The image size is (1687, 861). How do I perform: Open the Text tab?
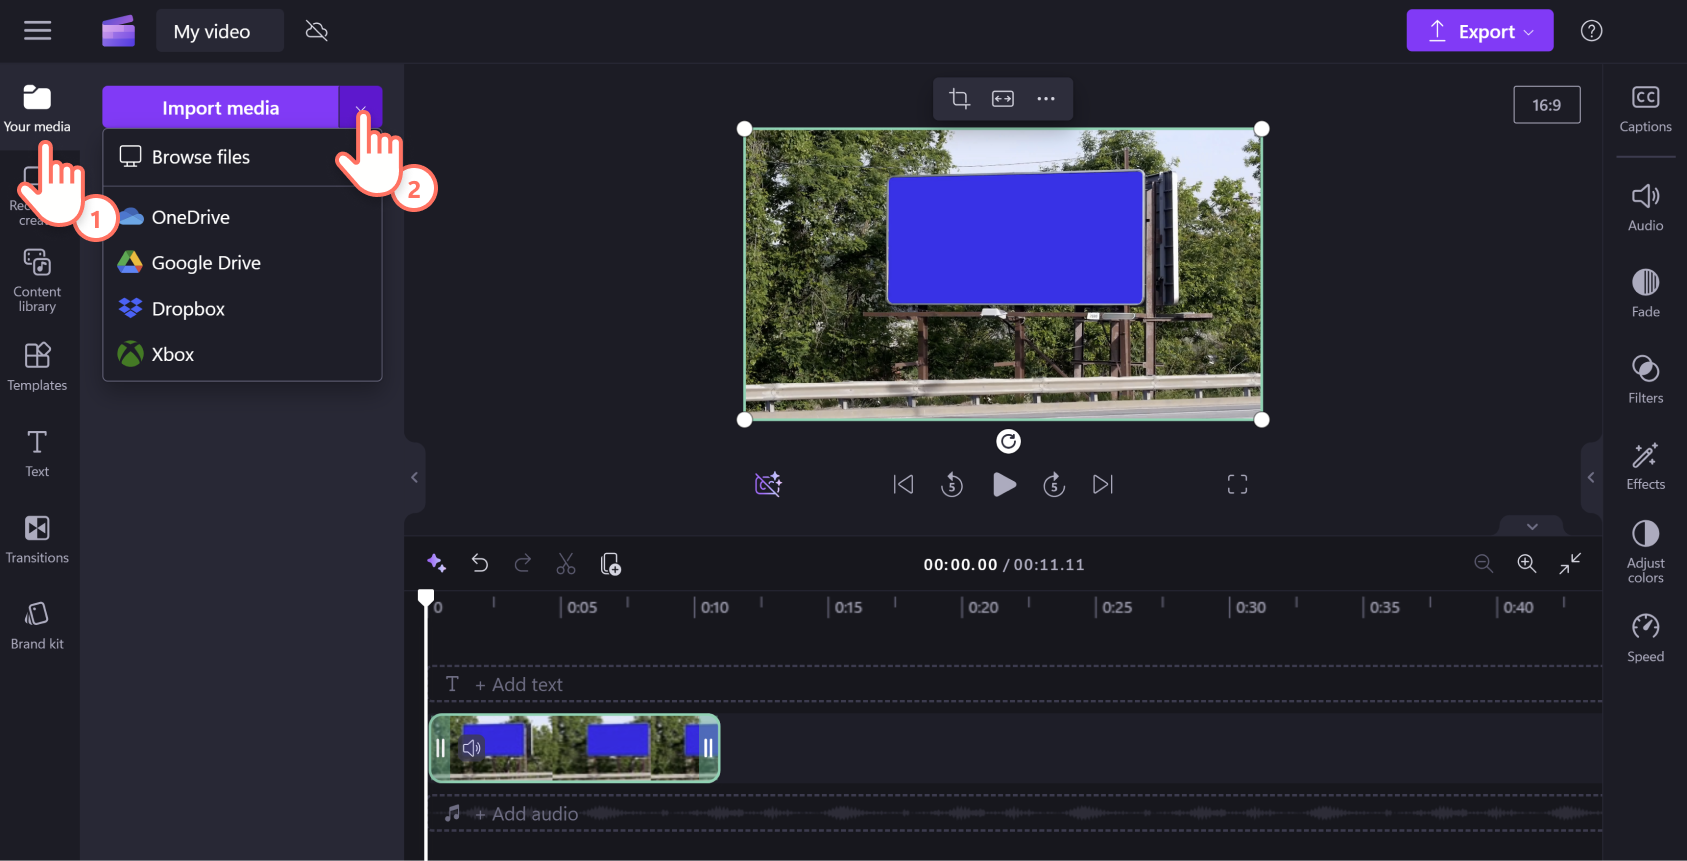pyautogui.click(x=37, y=454)
